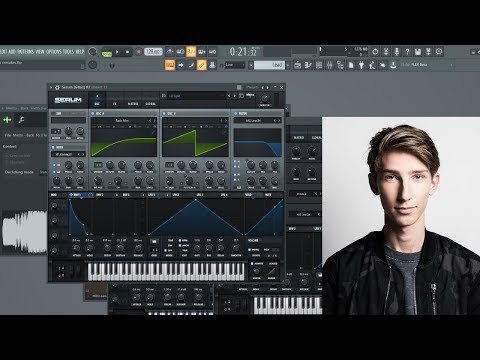The image size is (480, 360).
Task: Open the ADD menu
Action: coord(12,52)
